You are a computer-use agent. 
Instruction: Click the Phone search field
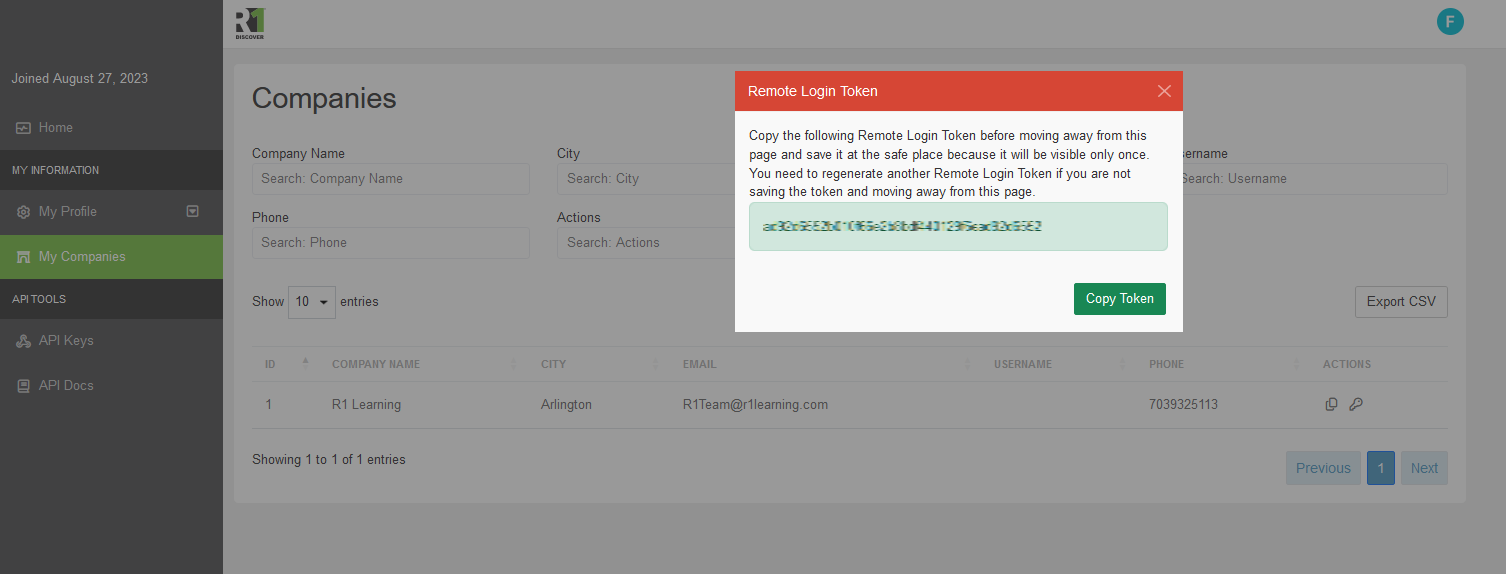coord(390,243)
